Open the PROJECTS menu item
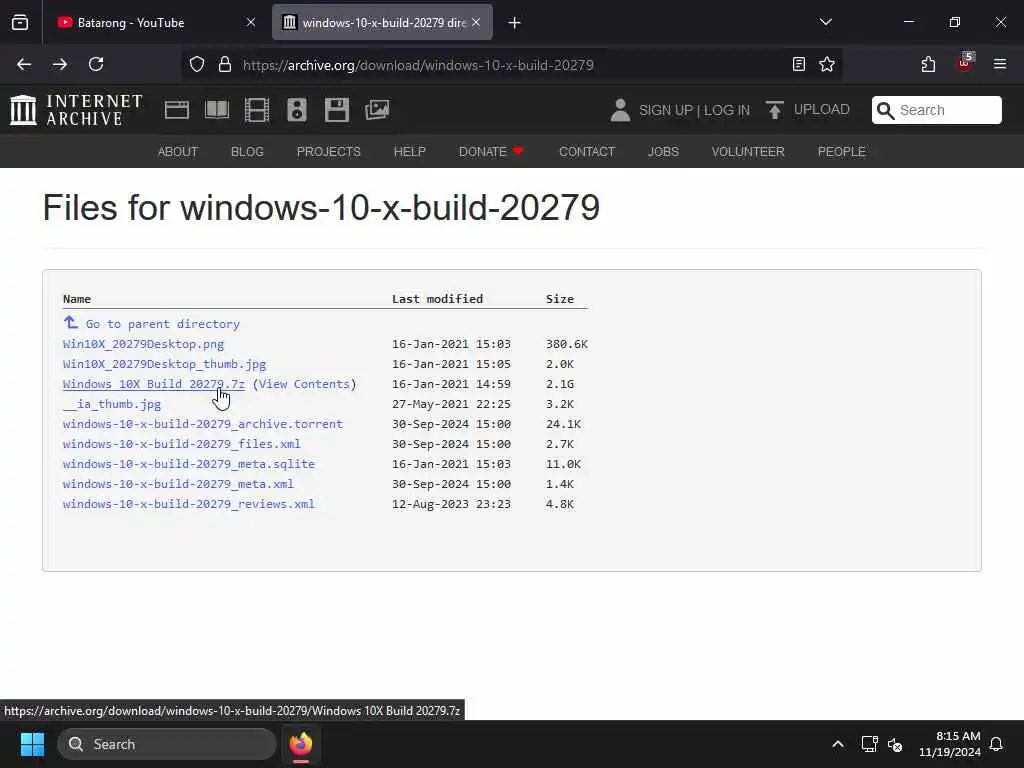Image resolution: width=1024 pixels, height=768 pixels. [328, 152]
